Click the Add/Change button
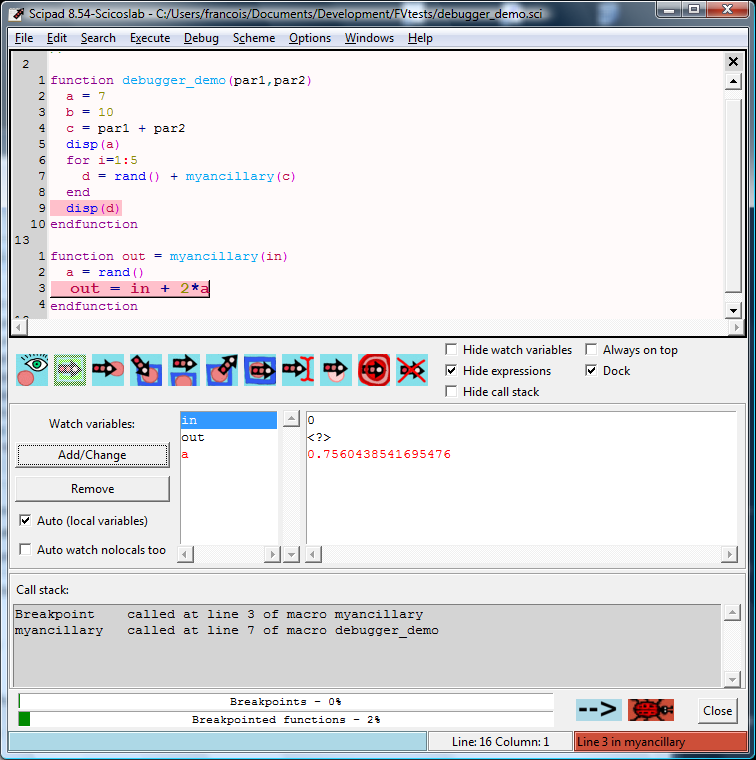Viewport: 756px width, 760px height. tap(92, 455)
